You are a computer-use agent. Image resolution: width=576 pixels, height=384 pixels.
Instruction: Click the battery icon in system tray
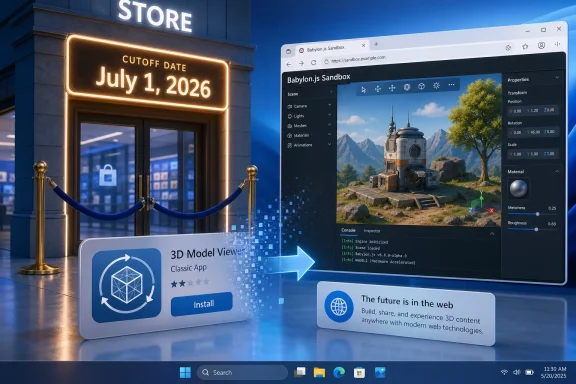tap(529, 372)
